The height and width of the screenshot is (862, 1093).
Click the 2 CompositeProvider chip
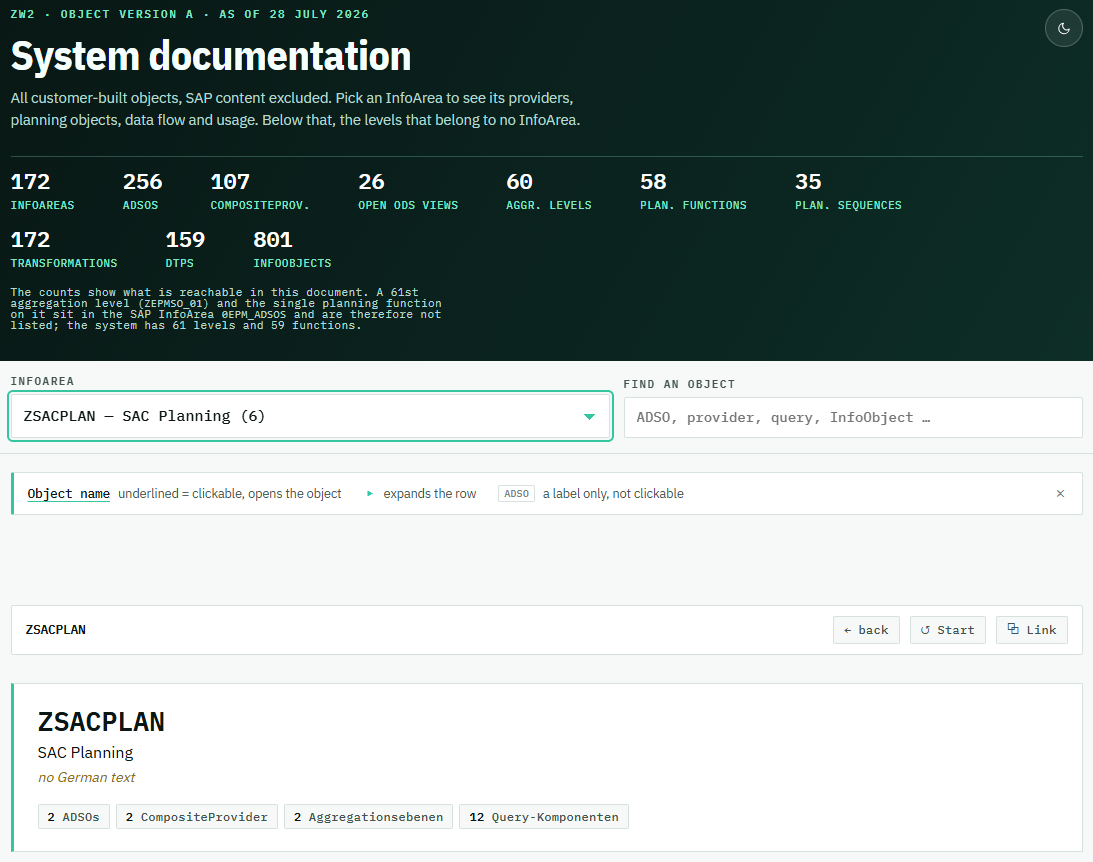pyautogui.click(x=197, y=817)
